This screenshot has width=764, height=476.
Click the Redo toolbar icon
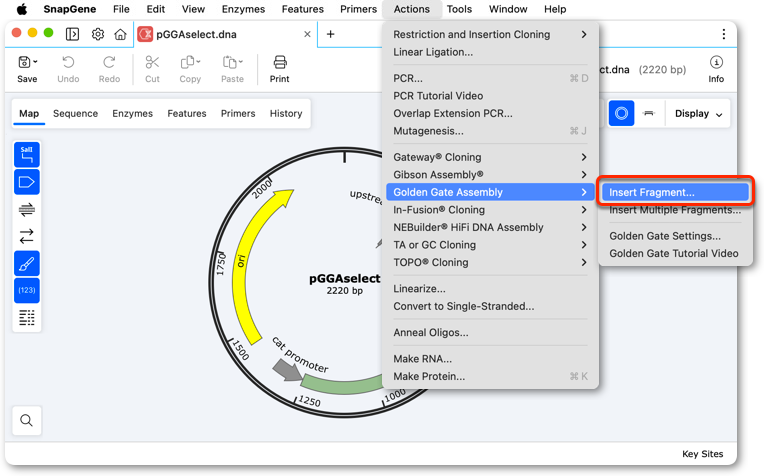[109, 62]
